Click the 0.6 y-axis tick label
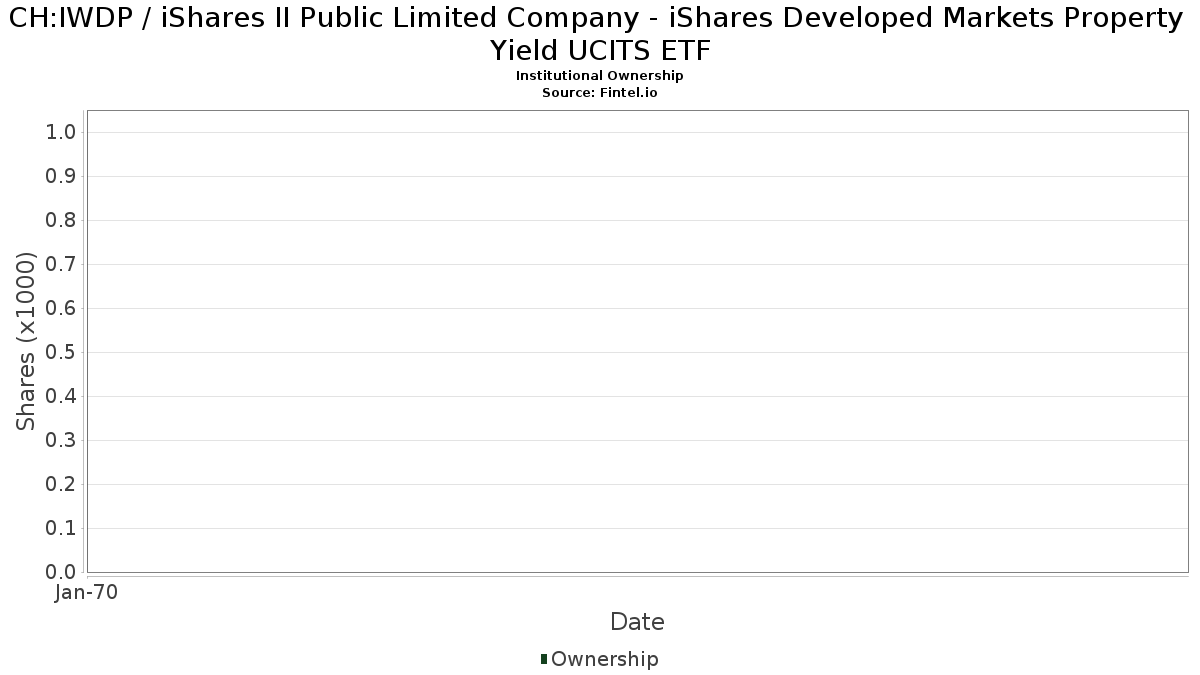The height and width of the screenshot is (675, 1200). coord(62,309)
